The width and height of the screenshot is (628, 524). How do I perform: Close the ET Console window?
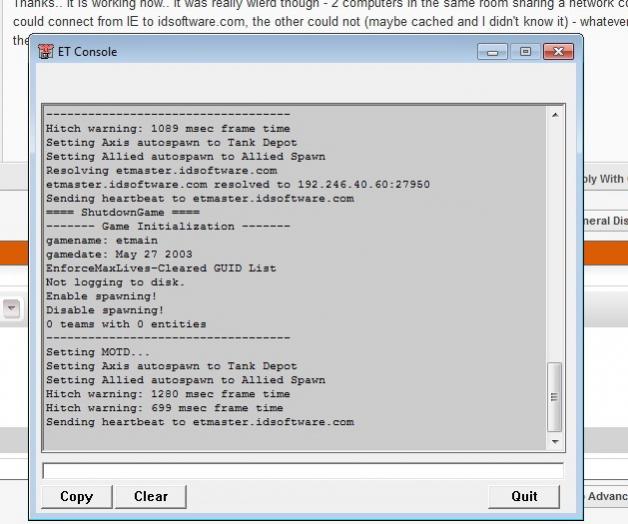point(556,51)
